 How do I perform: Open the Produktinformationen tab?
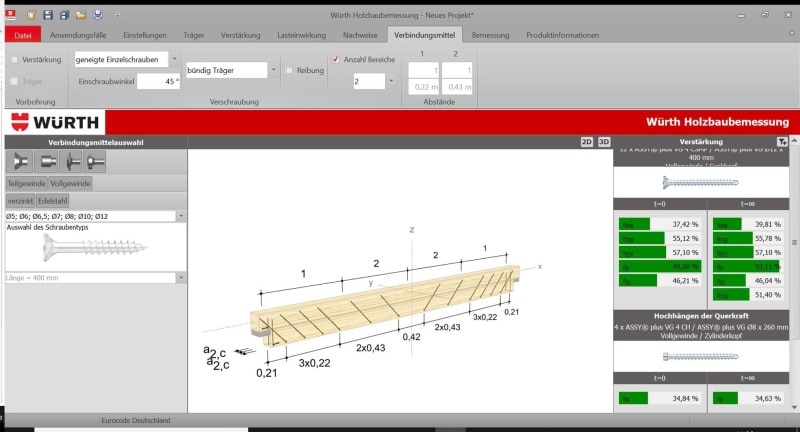[563, 35]
